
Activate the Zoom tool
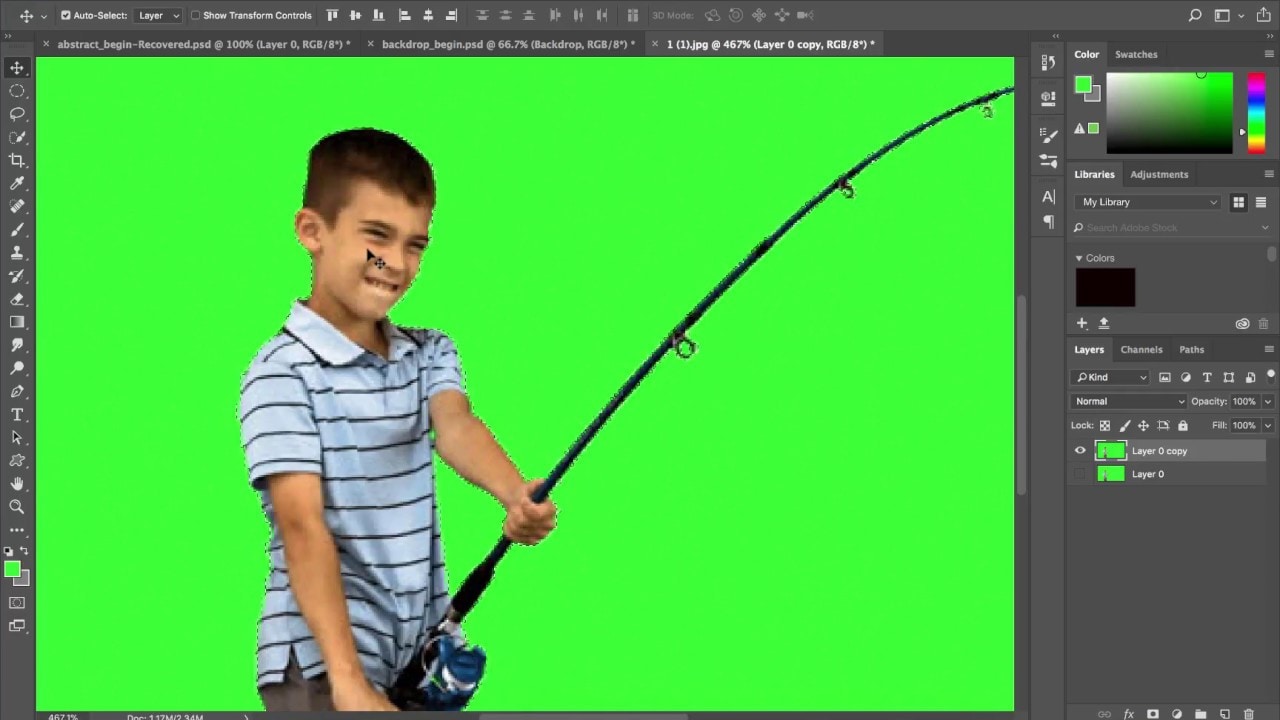tap(16, 506)
